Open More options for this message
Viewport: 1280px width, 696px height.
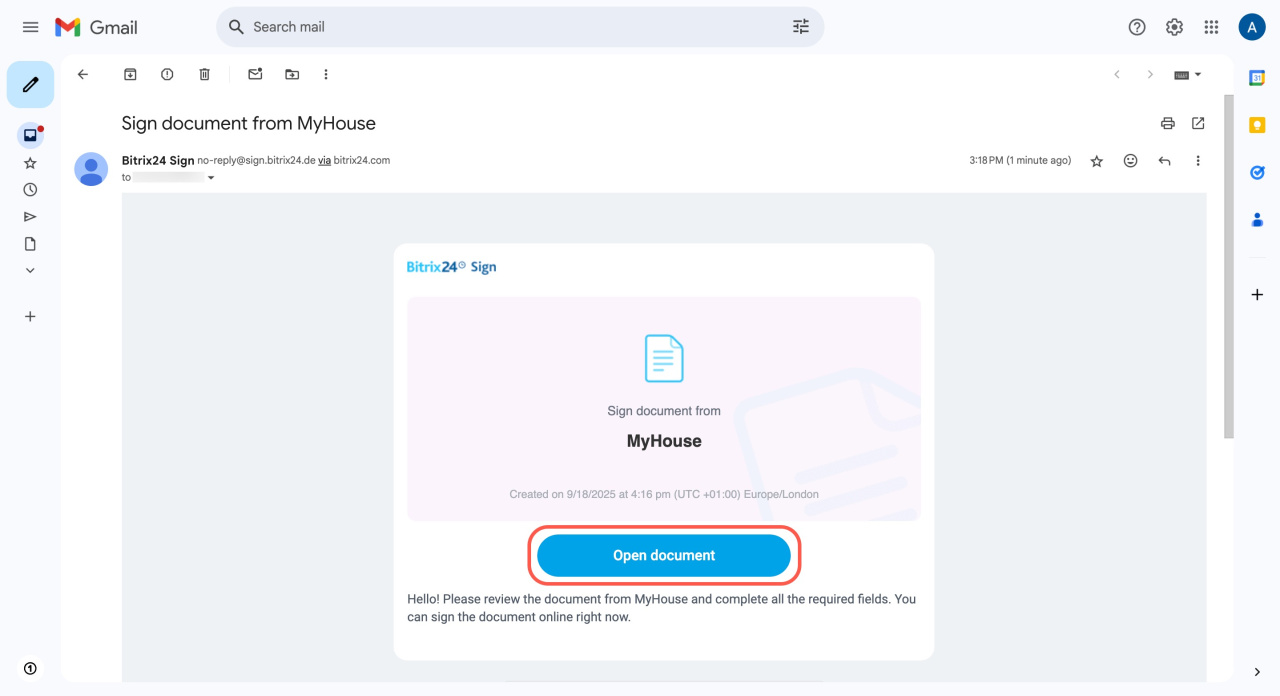tap(1198, 161)
